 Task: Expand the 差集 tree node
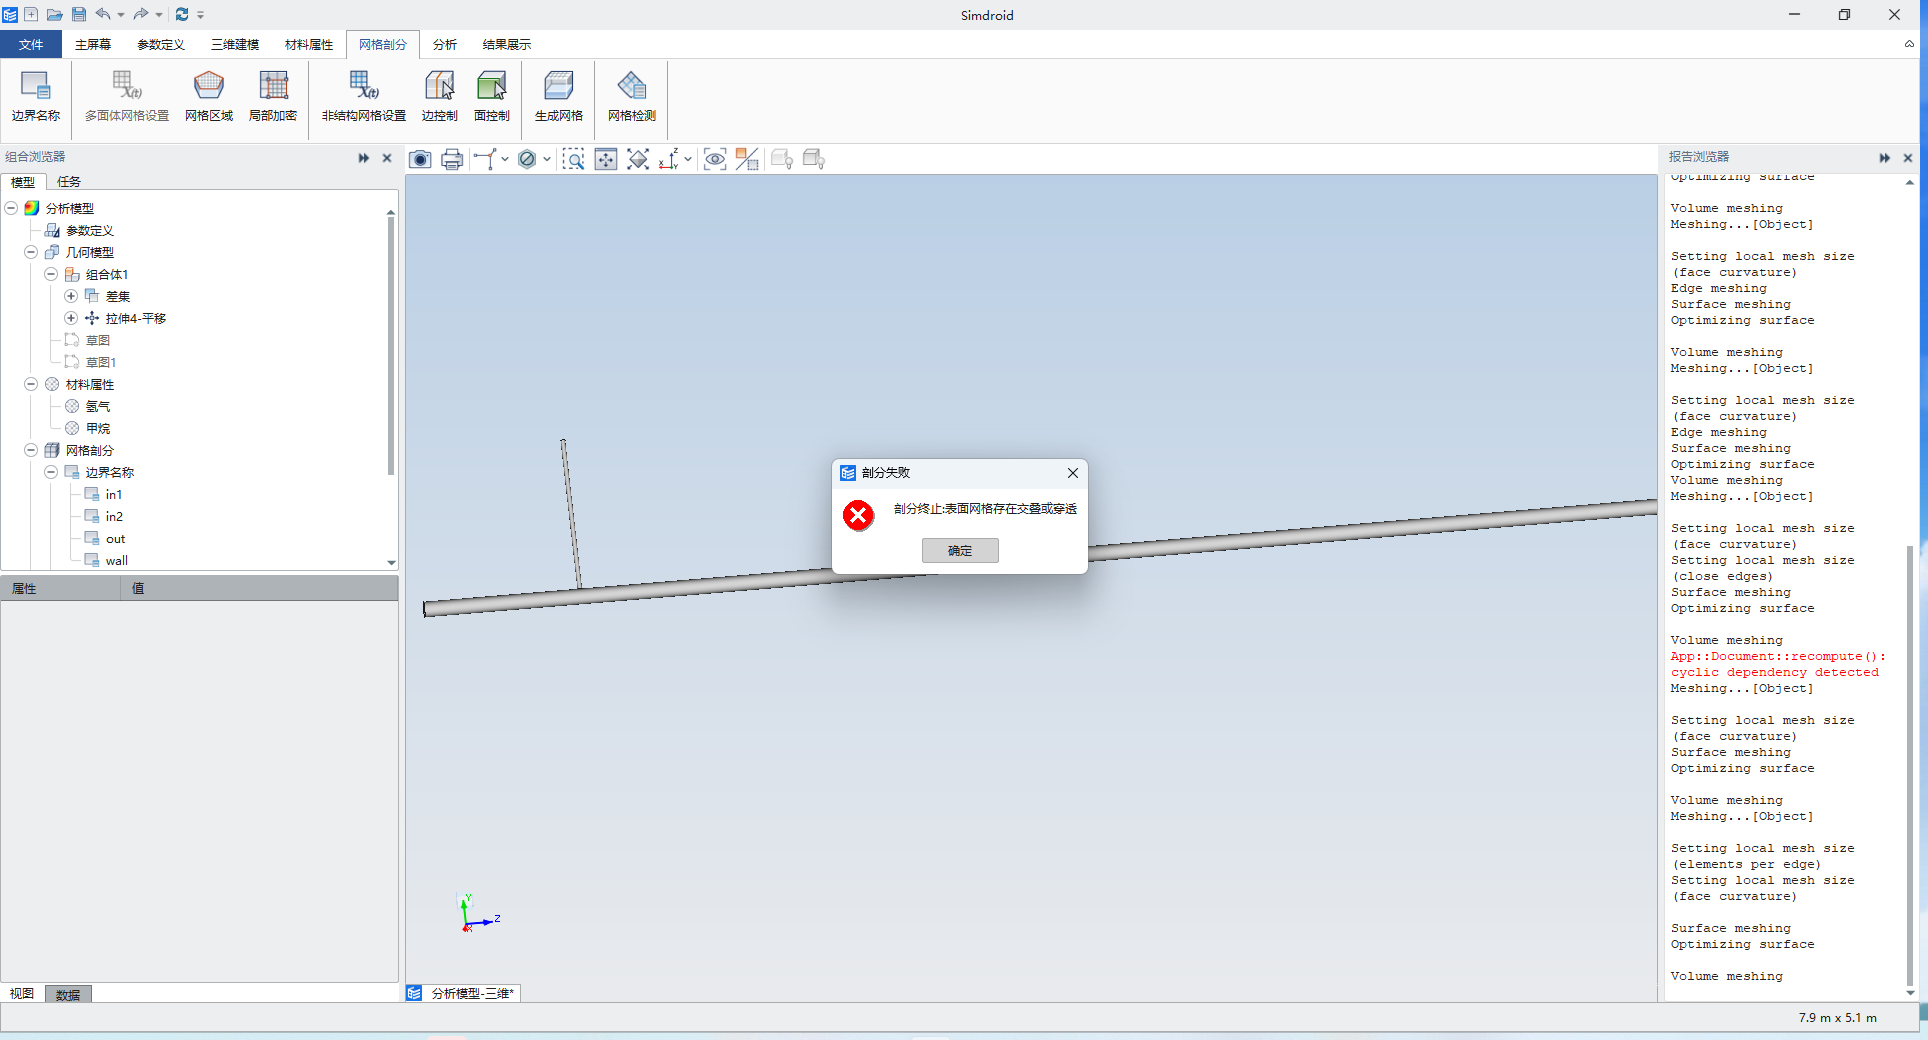click(x=71, y=296)
